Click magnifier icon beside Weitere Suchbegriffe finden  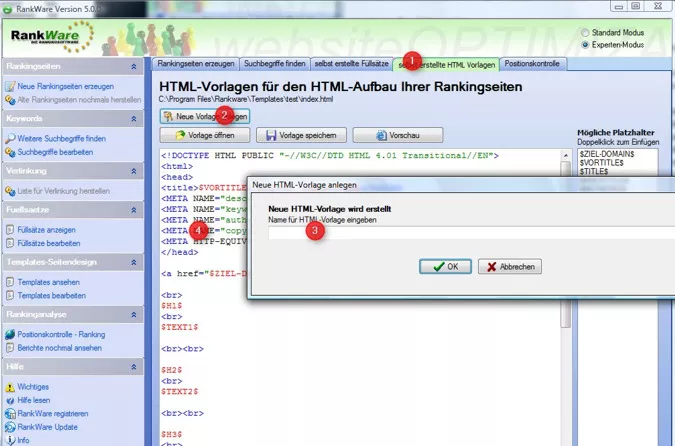[10, 139]
